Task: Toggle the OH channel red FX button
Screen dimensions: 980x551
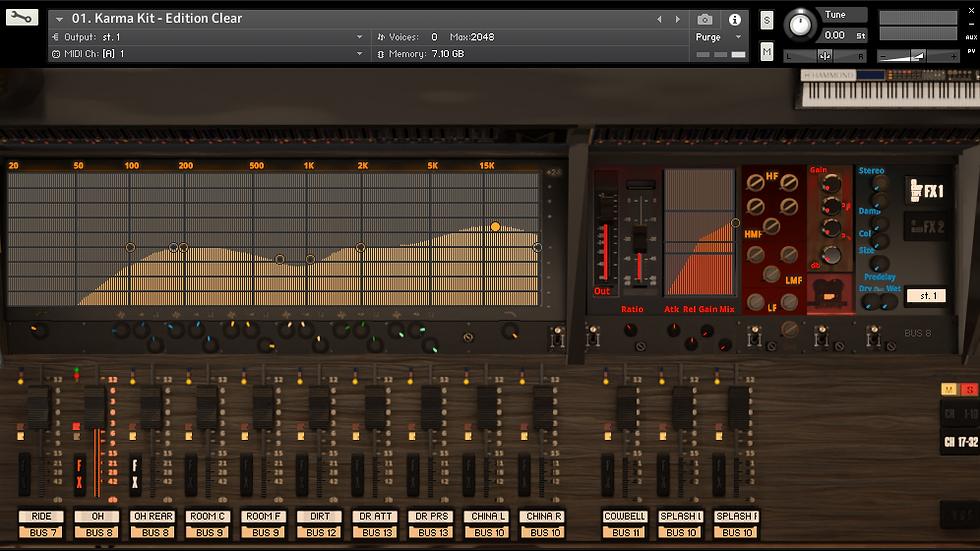Action: [x=79, y=473]
